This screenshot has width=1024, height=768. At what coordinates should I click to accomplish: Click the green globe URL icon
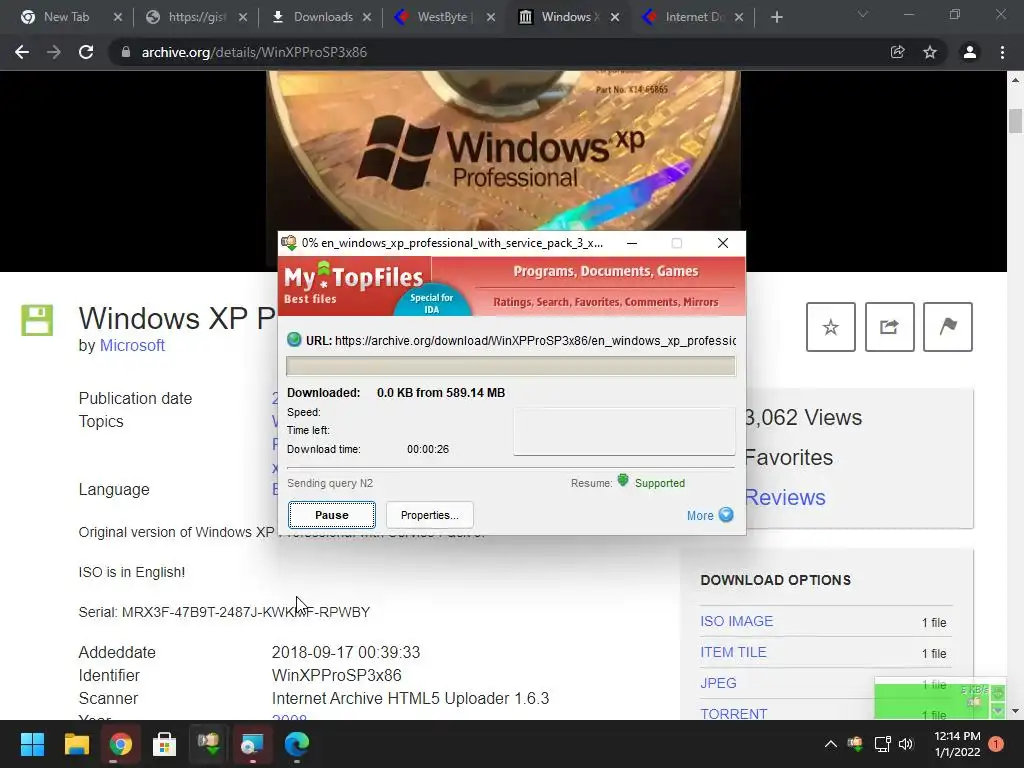(294, 340)
